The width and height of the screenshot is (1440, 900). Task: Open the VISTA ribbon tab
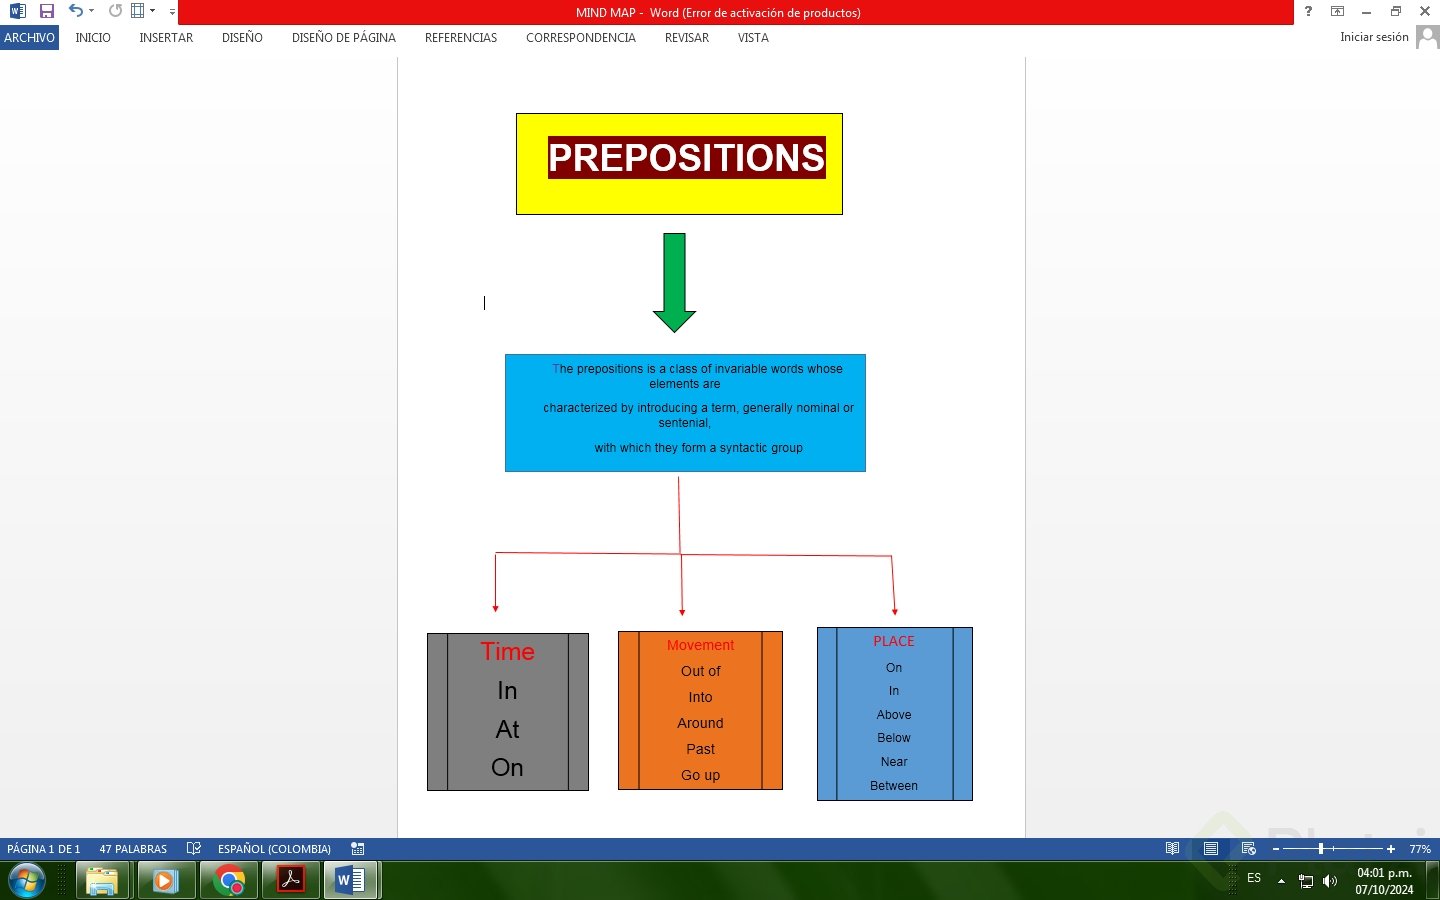pos(753,37)
